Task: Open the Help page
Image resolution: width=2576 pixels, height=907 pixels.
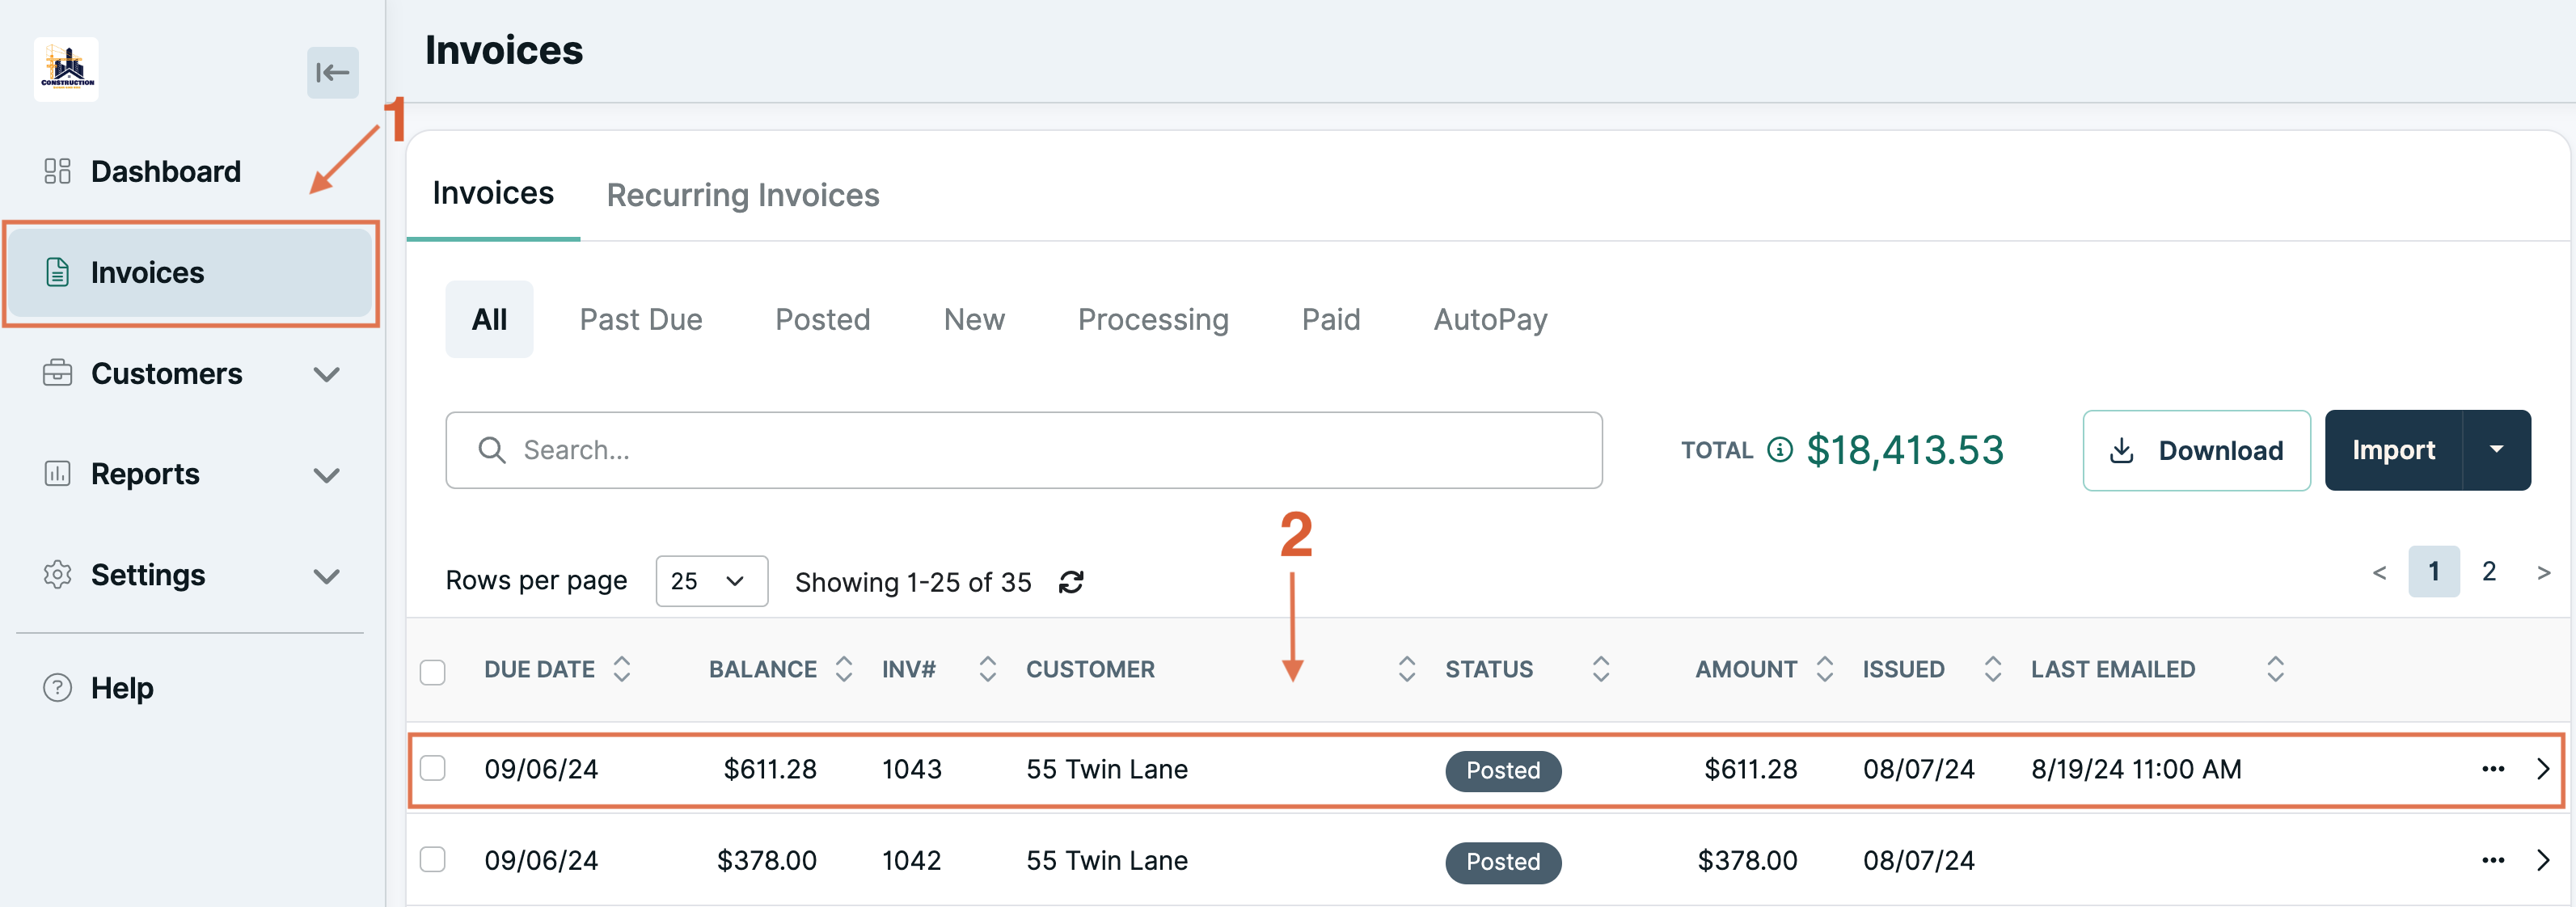Action: tap(122, 688)
